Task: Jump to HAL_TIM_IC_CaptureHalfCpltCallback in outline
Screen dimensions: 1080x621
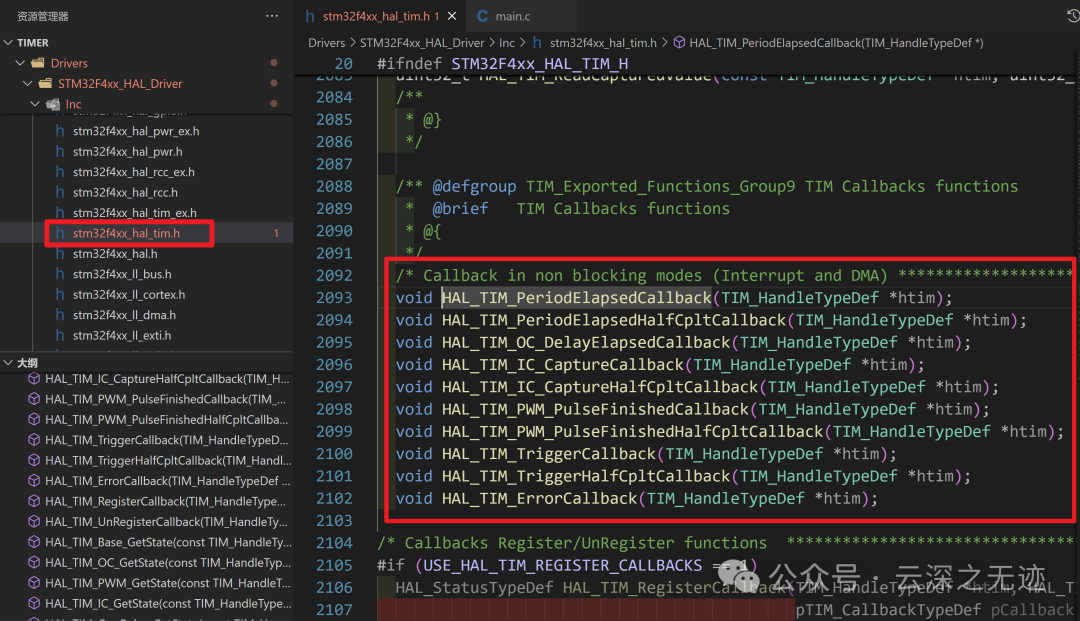Action: point(167,379)
